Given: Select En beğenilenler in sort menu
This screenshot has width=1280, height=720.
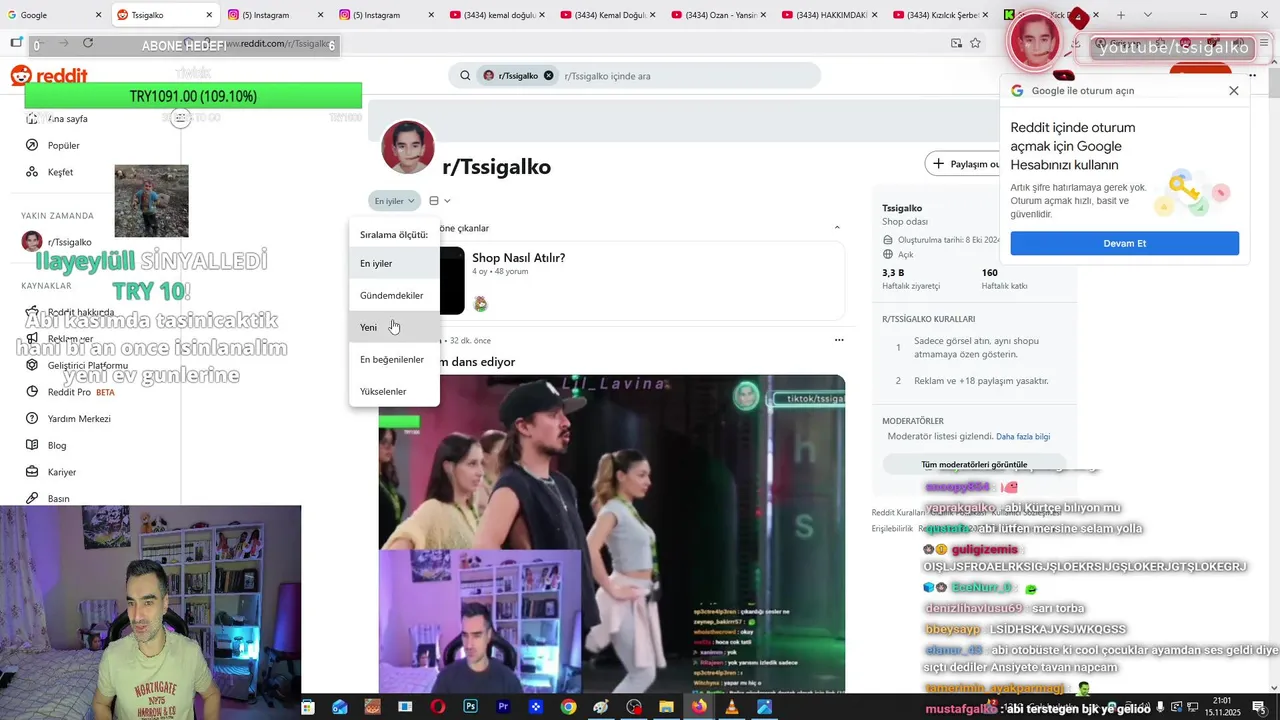Looking at the screenshot, I should [x=392, y=360].
